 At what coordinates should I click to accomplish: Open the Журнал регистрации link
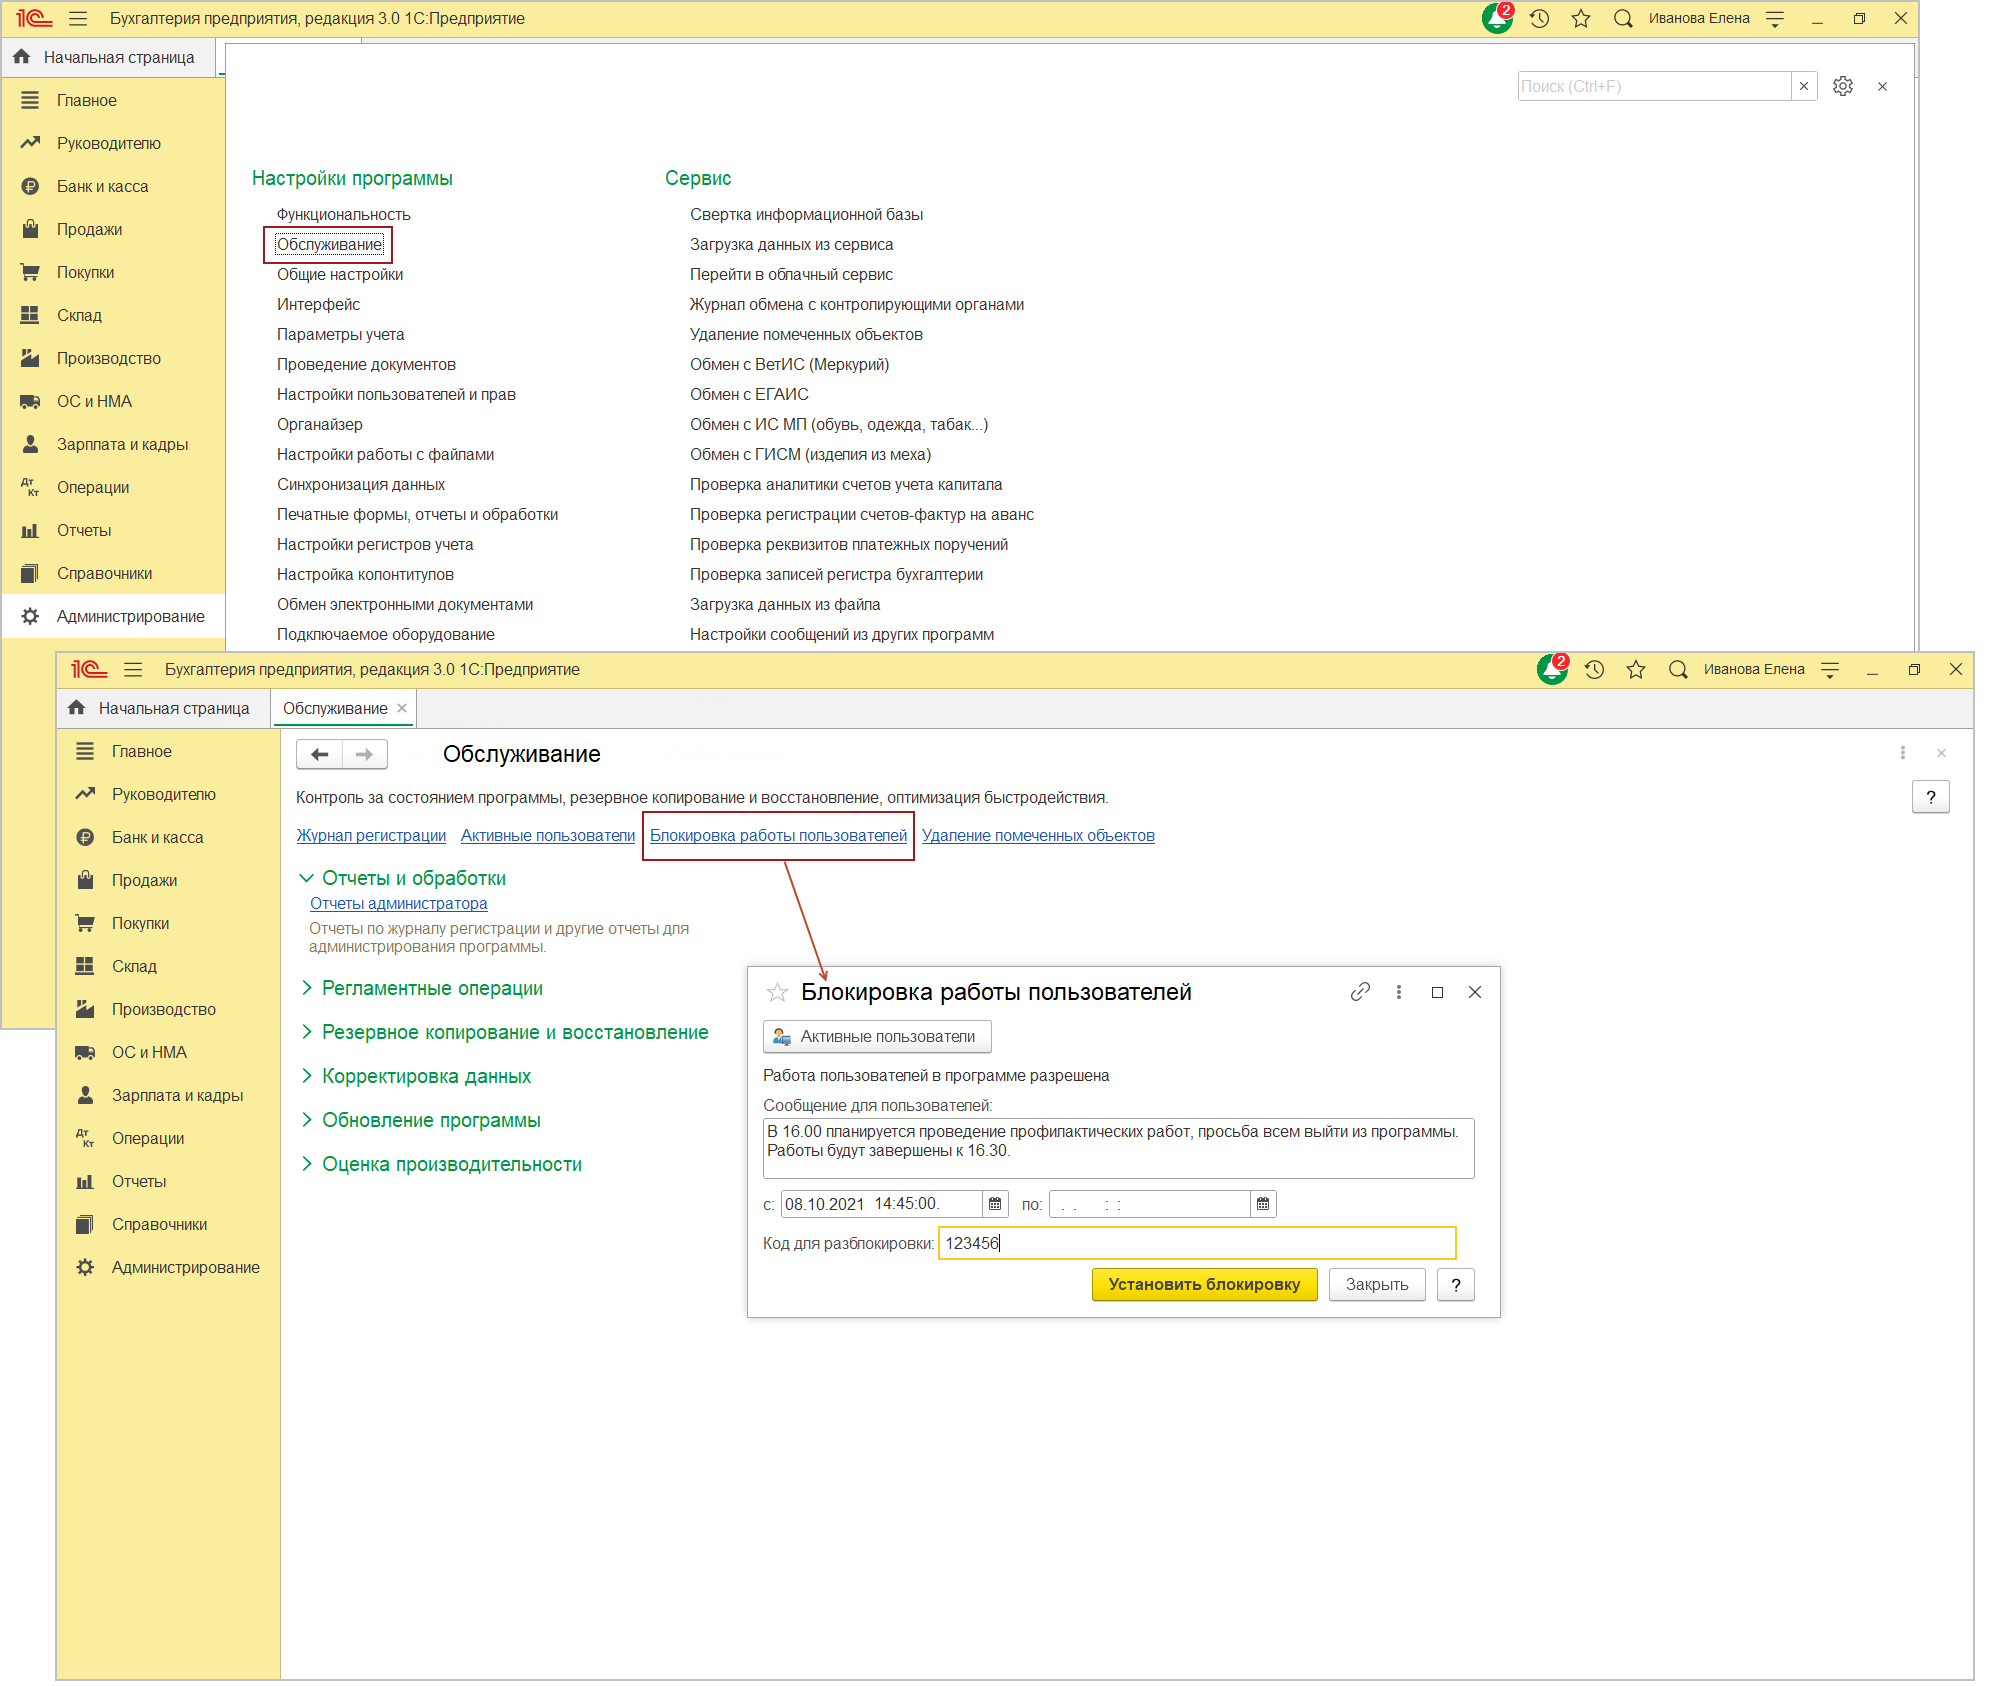click(x=371, y=835)
